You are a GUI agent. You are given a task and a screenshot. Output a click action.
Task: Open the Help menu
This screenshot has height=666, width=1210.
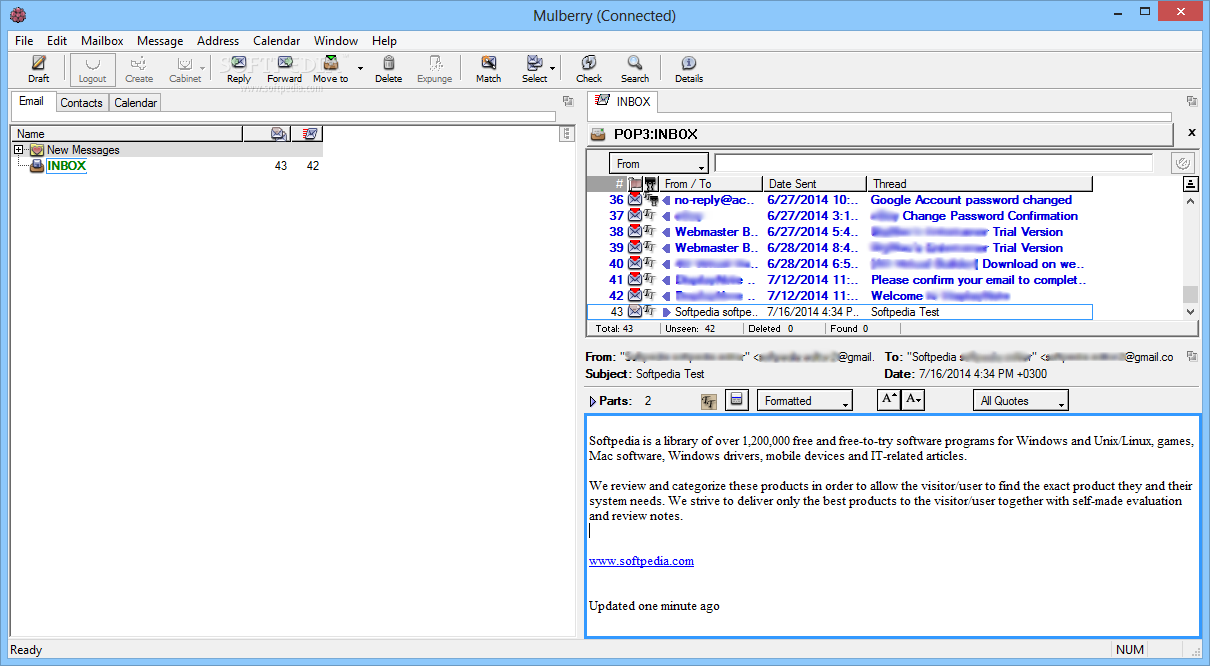tap(384, 41)
